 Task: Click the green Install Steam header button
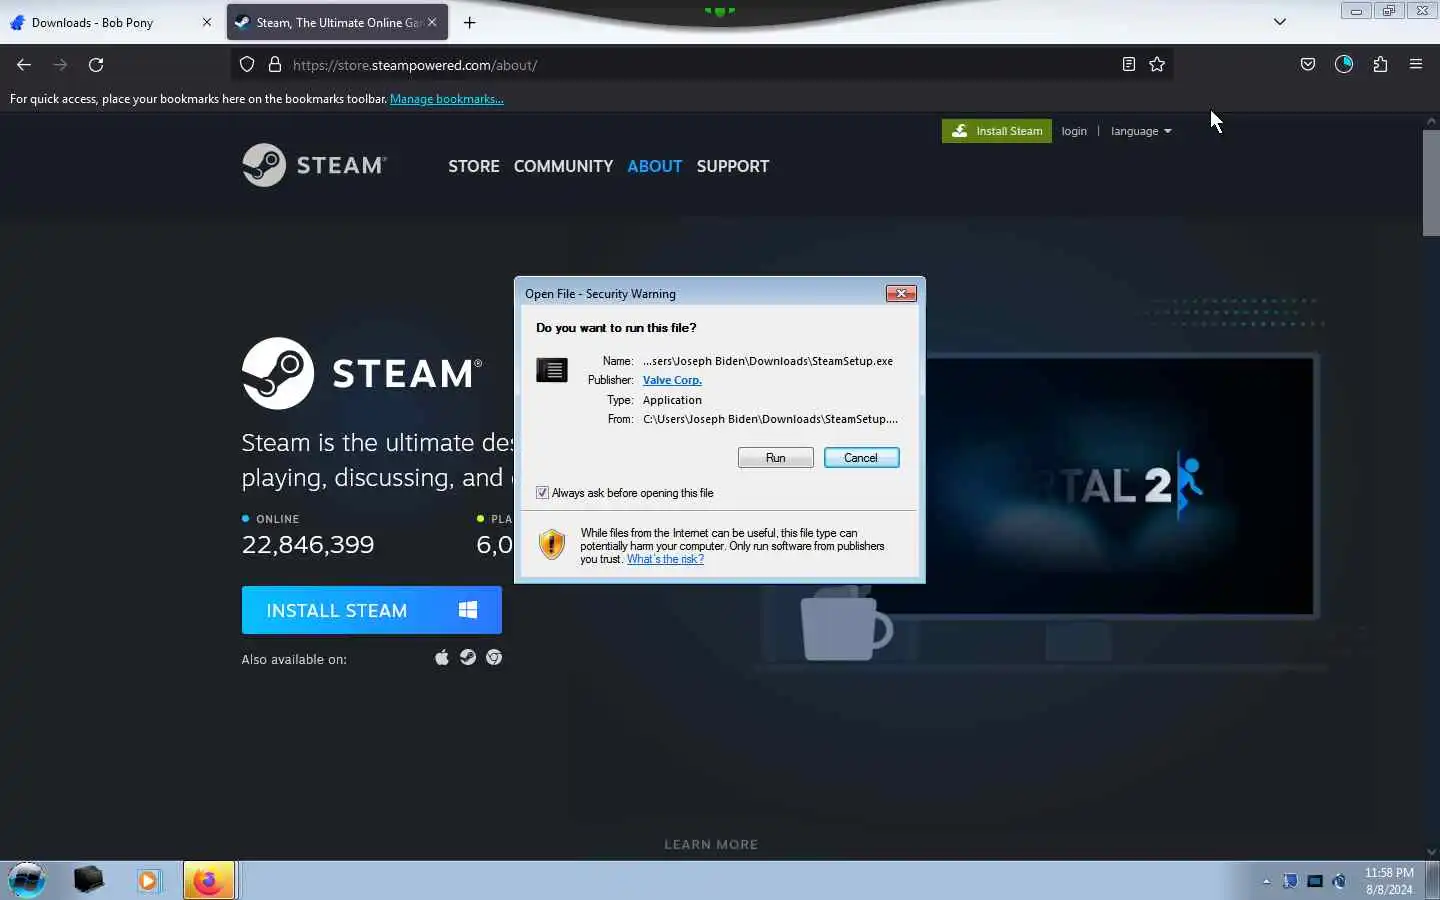(997, 131)
